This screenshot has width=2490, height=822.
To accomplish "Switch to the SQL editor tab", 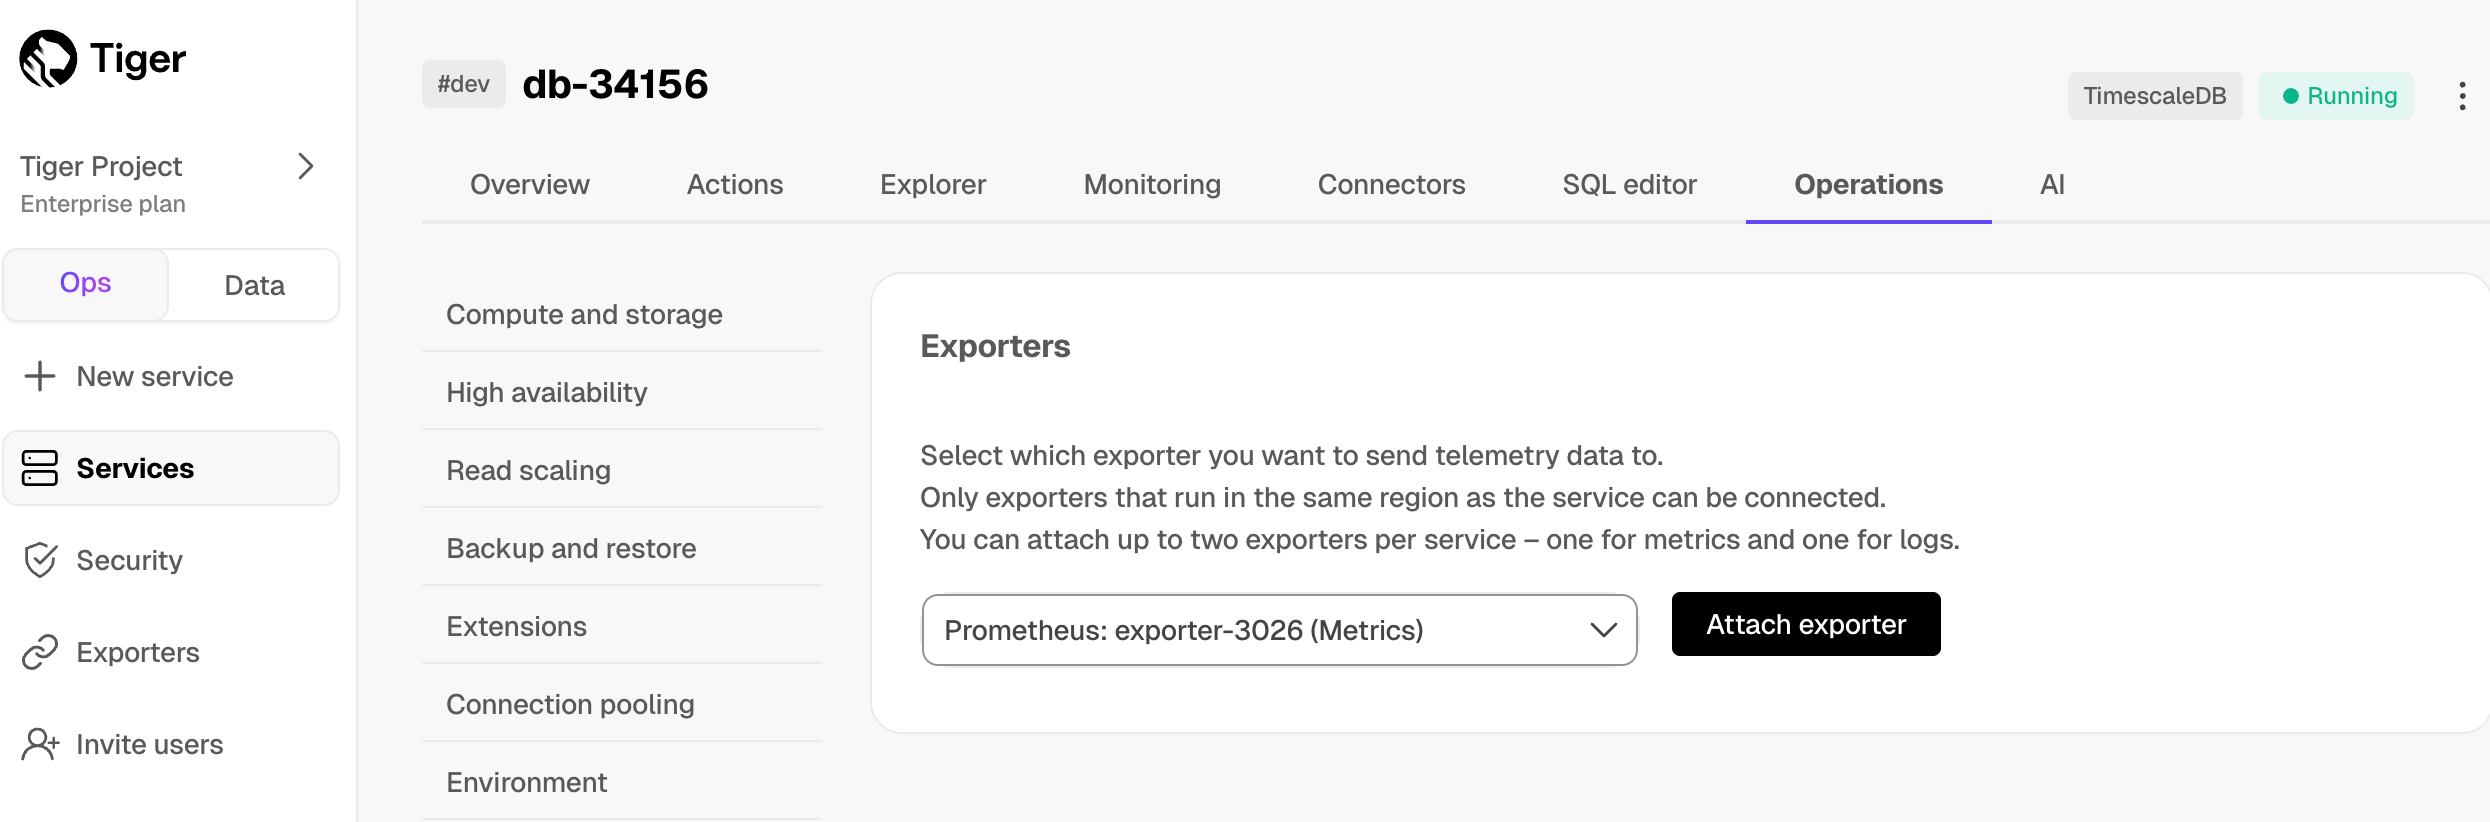I will tap(1629, 185).
